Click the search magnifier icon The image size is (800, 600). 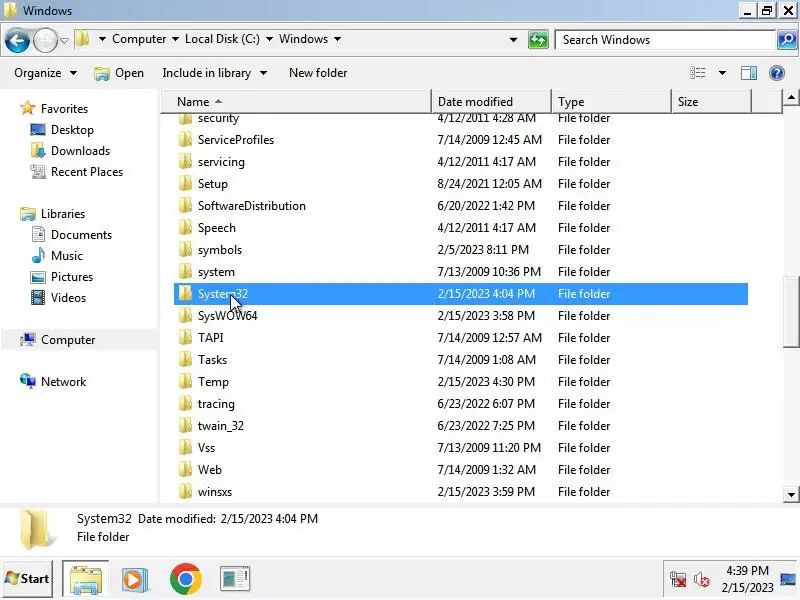click(787, 40)
